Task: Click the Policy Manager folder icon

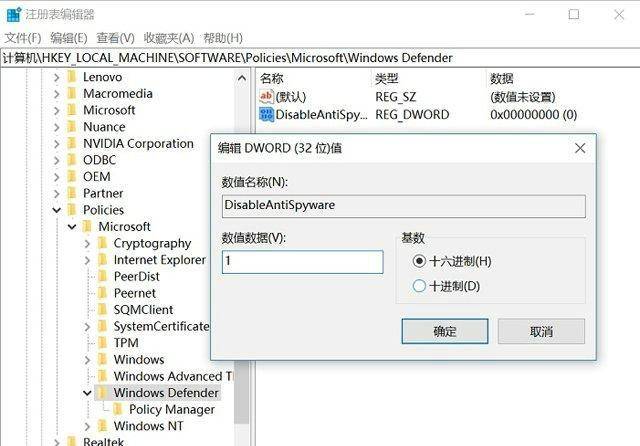Action: coord(118,409)
